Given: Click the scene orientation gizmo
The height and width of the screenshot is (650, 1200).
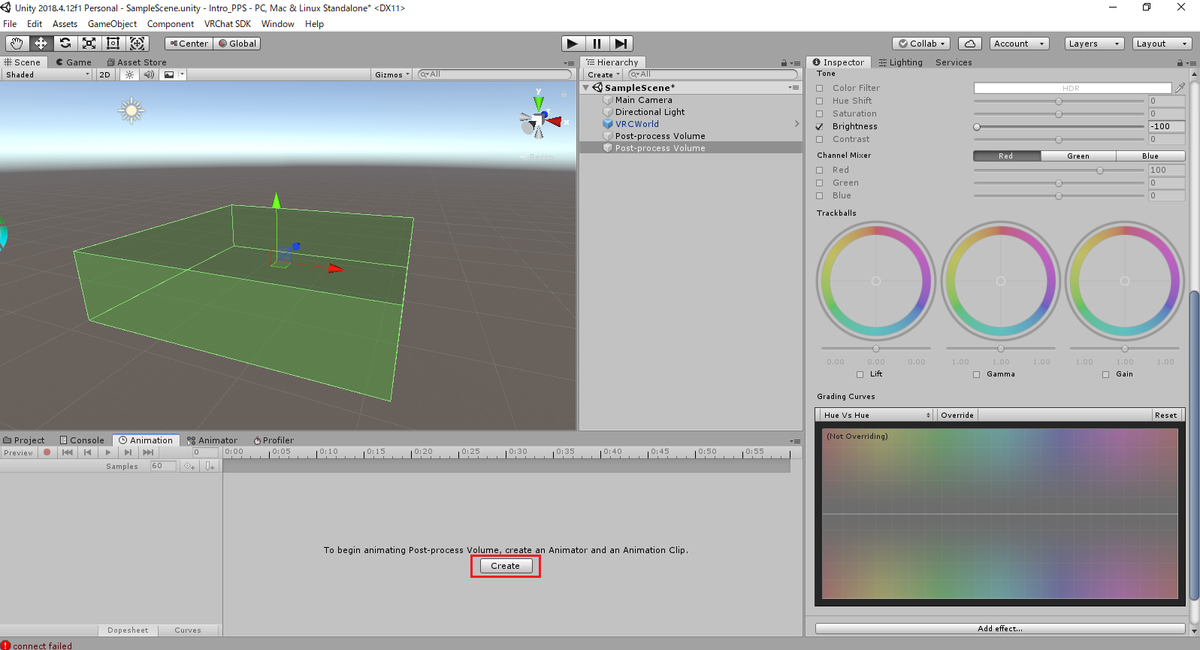Looking at the screenshot, I should [x=542, y=120].
